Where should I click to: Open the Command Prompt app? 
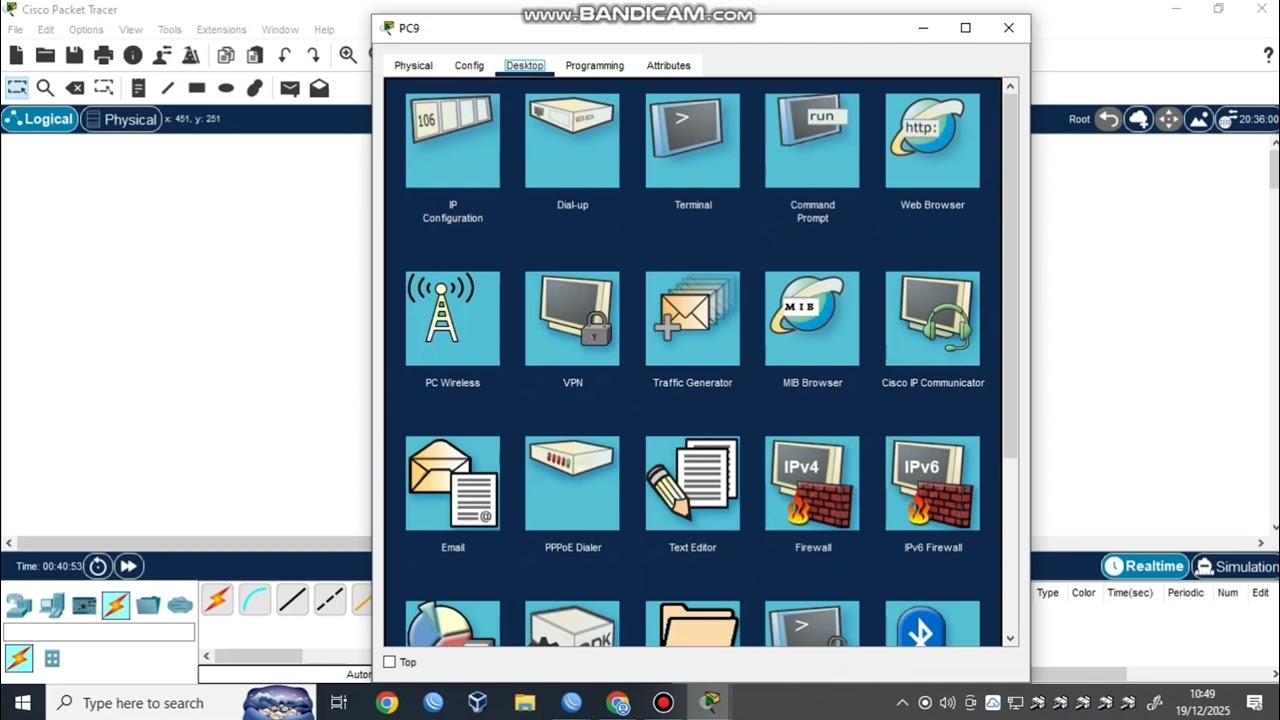812,141
